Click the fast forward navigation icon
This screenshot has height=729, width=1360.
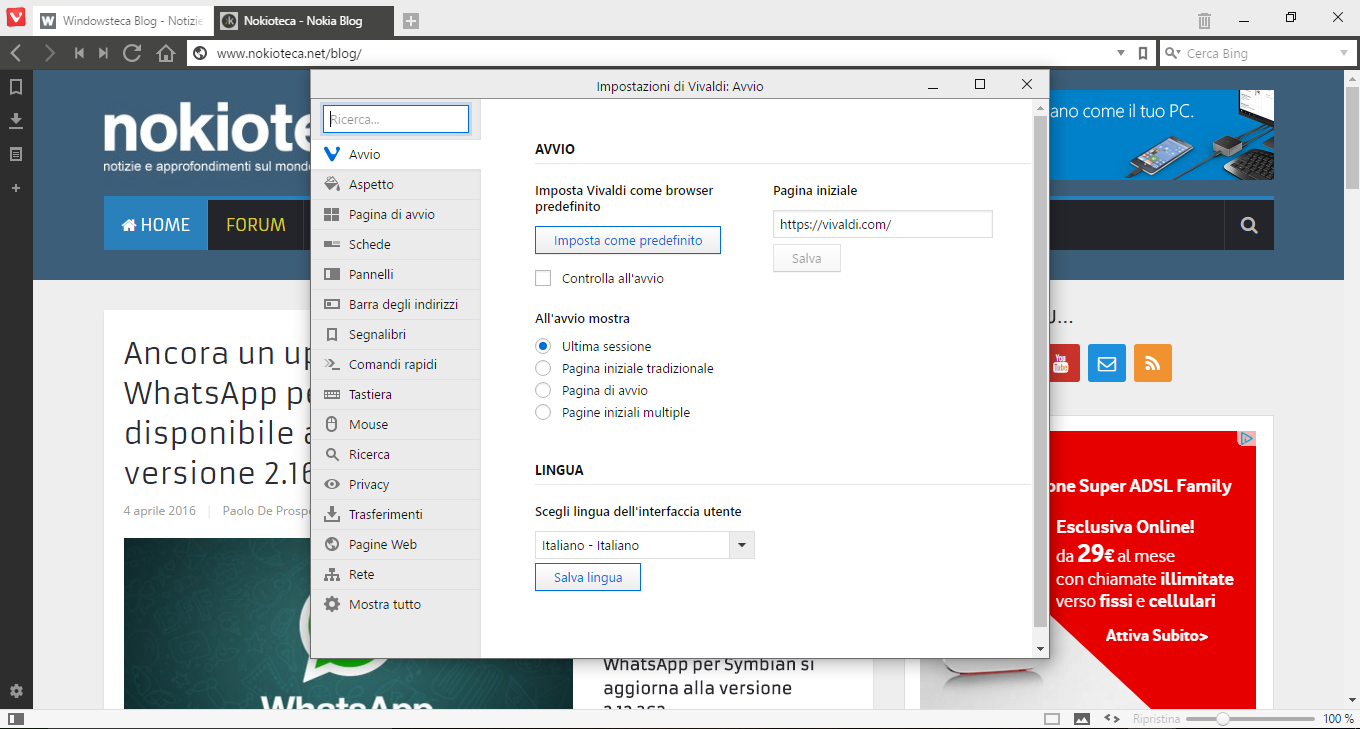pos(103,53)
